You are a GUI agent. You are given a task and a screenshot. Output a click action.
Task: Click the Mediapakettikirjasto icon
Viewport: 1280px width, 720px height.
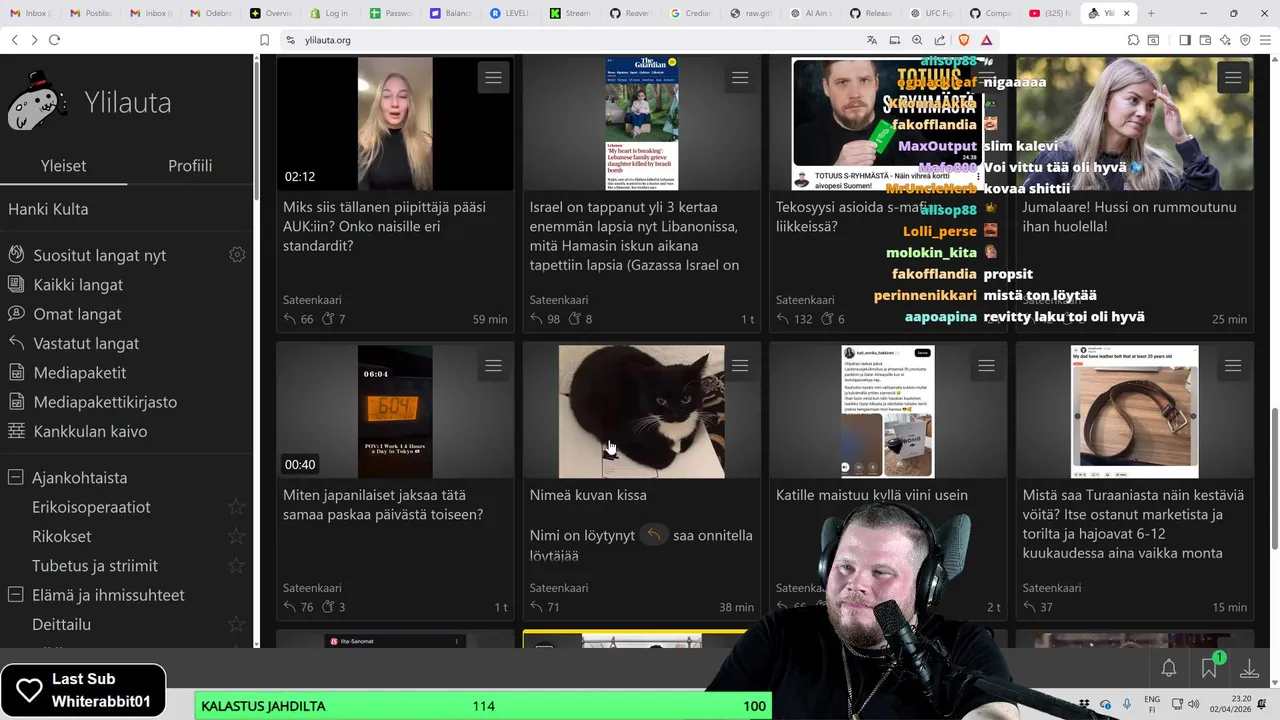pos(16,401)
